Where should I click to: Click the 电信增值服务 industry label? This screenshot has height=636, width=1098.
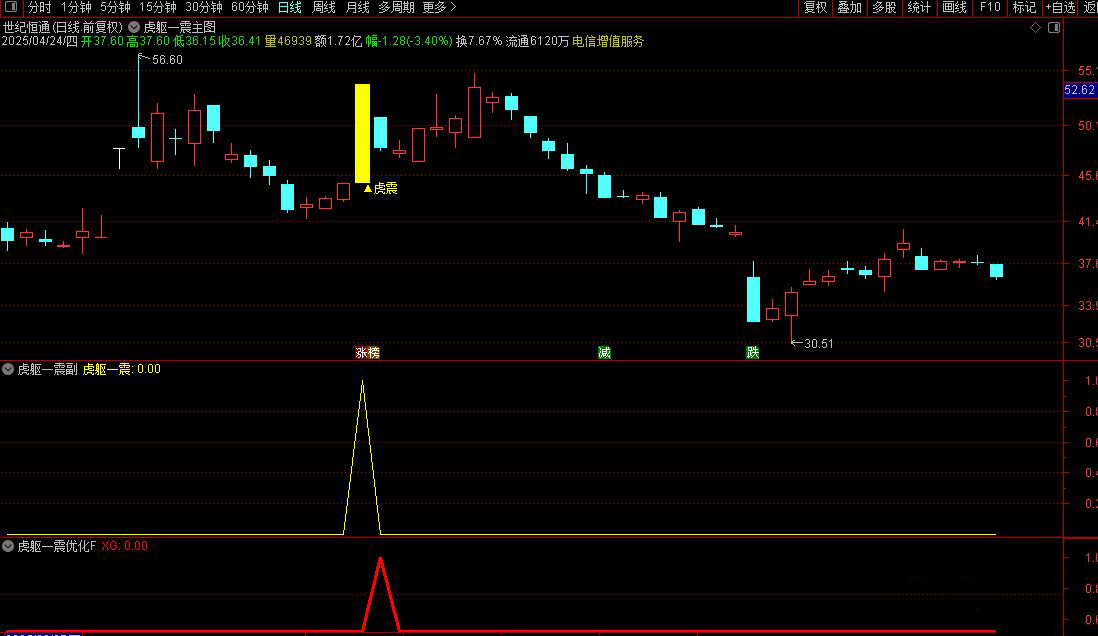[x=608, y=41]
